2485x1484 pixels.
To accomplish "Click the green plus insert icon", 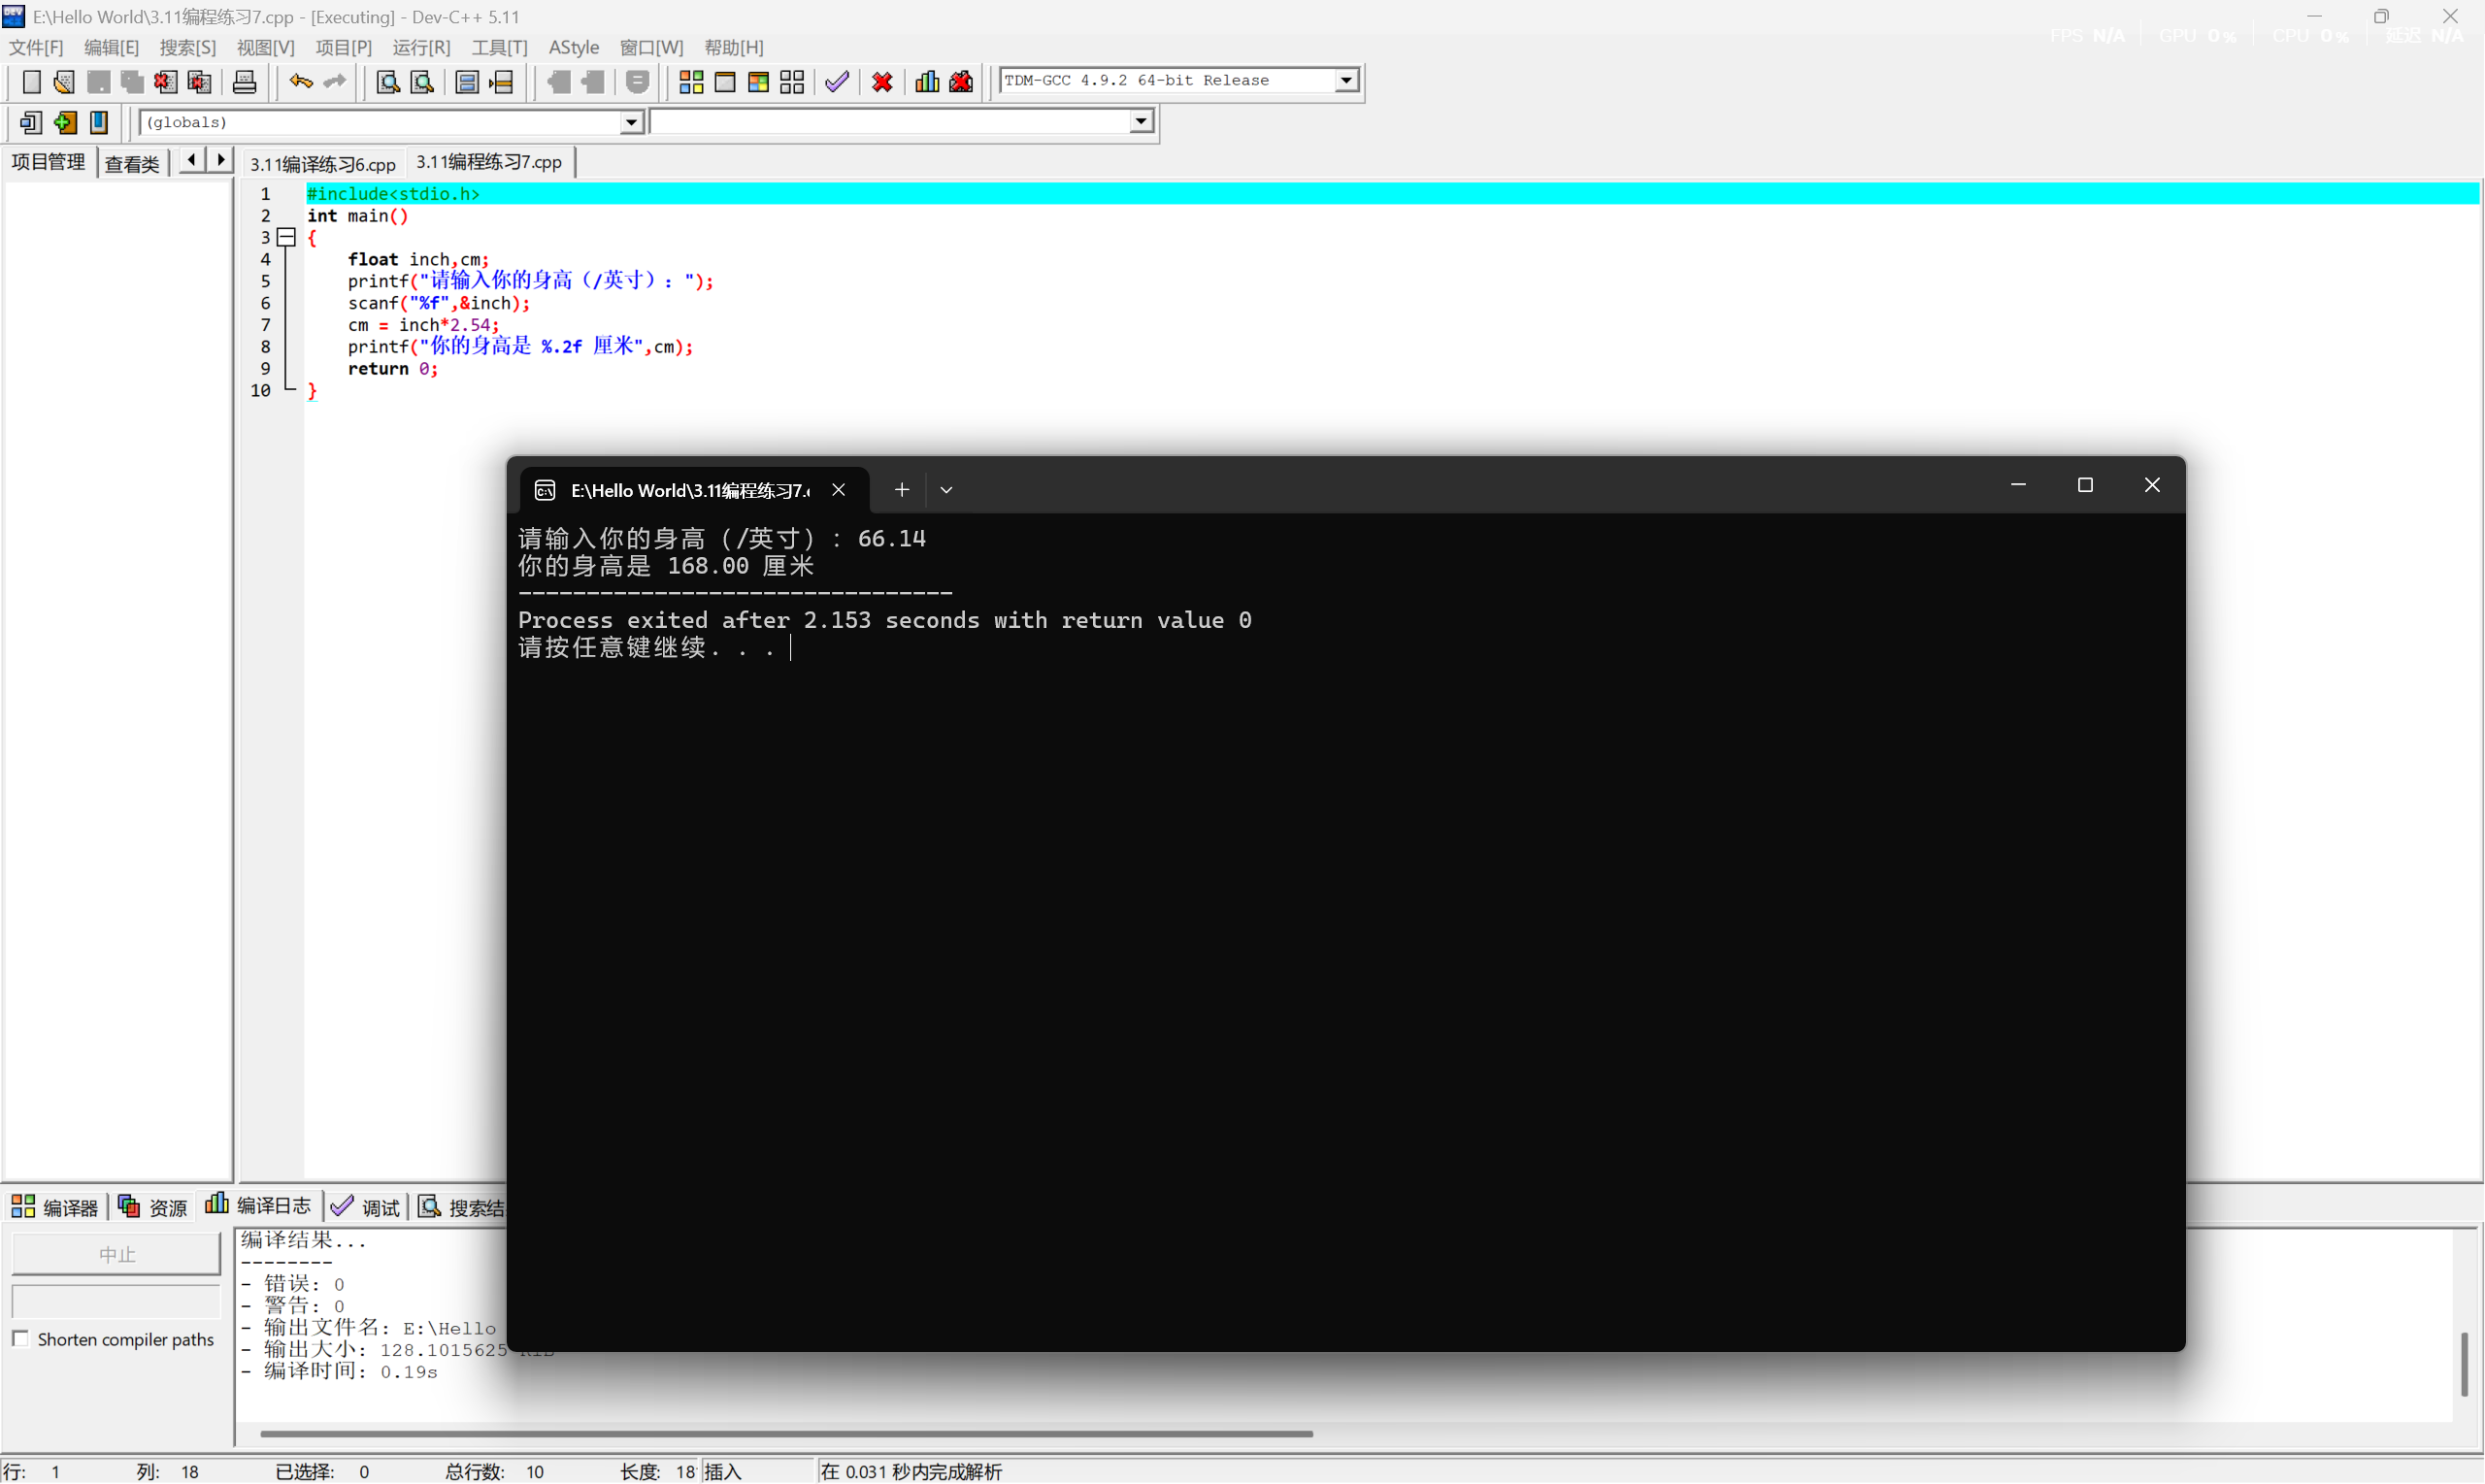I will click(65, 122).
